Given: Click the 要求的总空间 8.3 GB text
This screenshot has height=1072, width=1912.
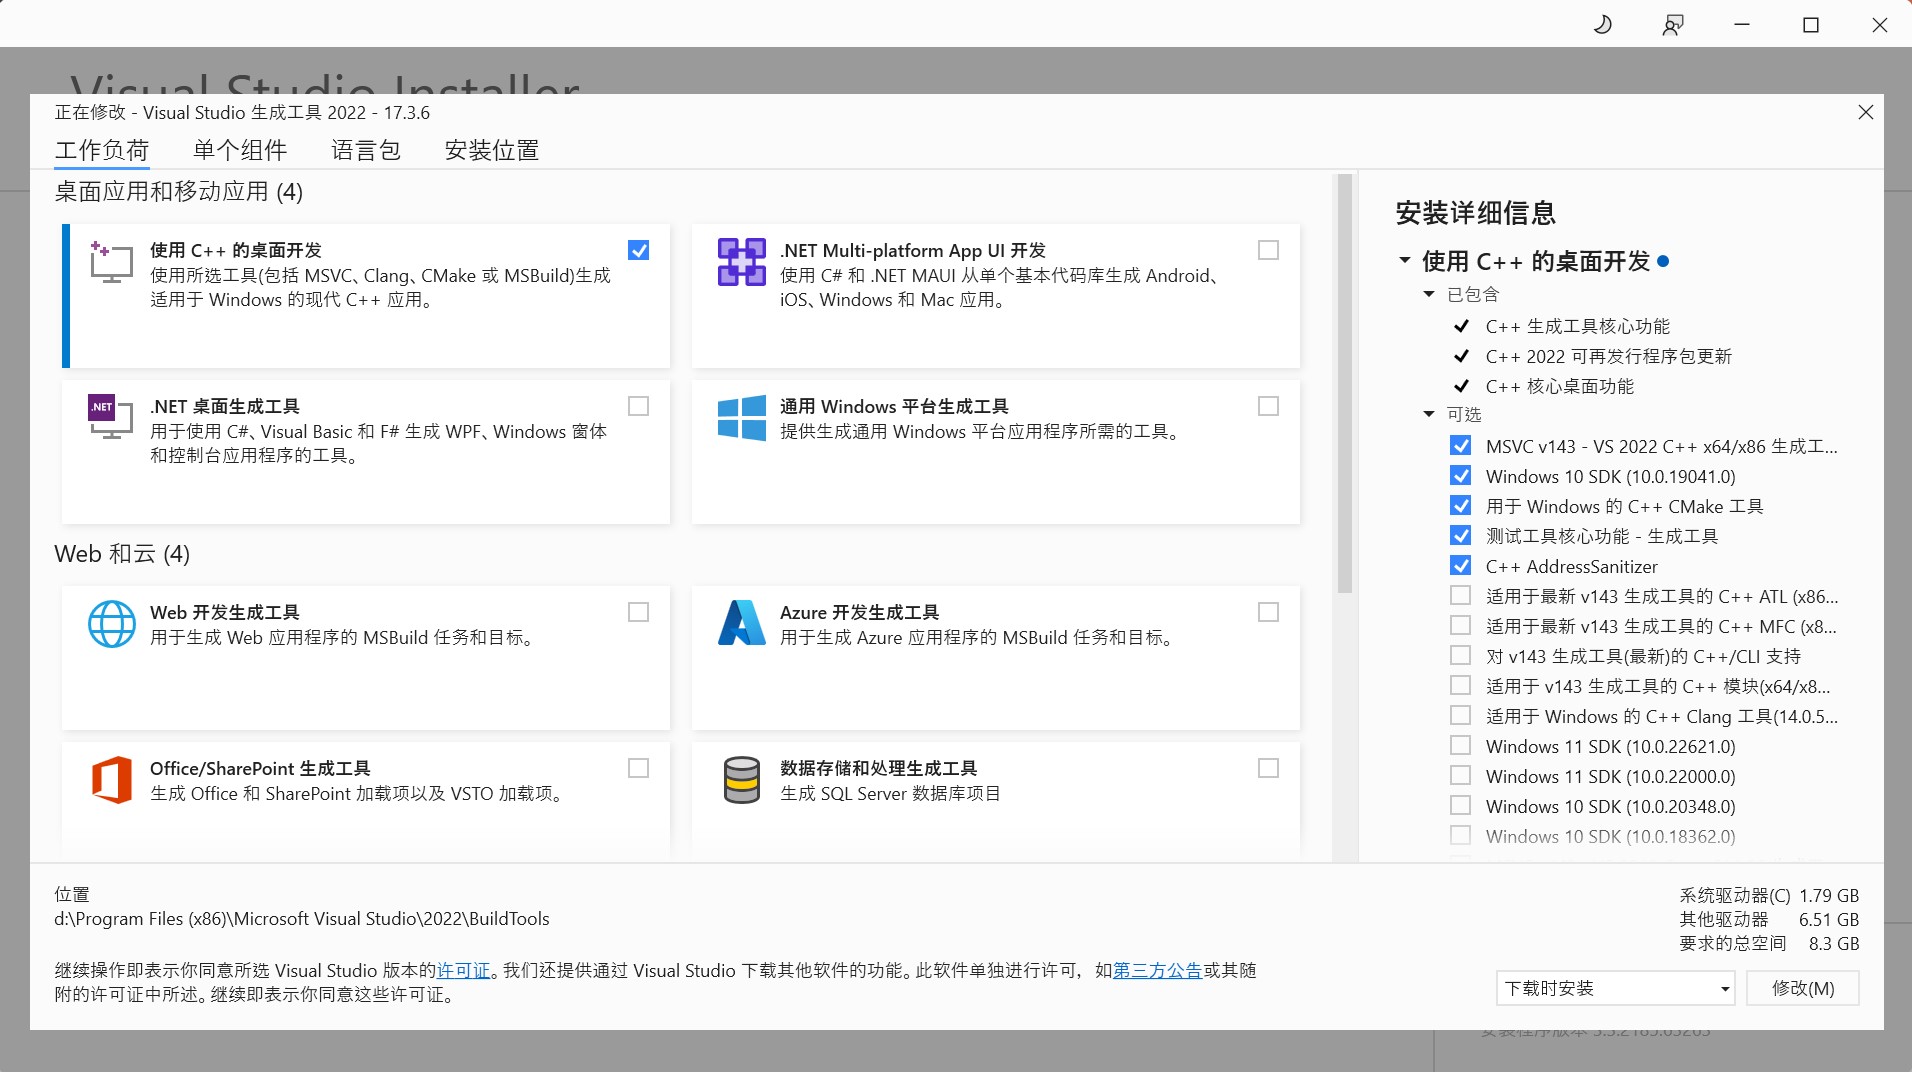Looking at the screenshot, I should coord(1769,943).
